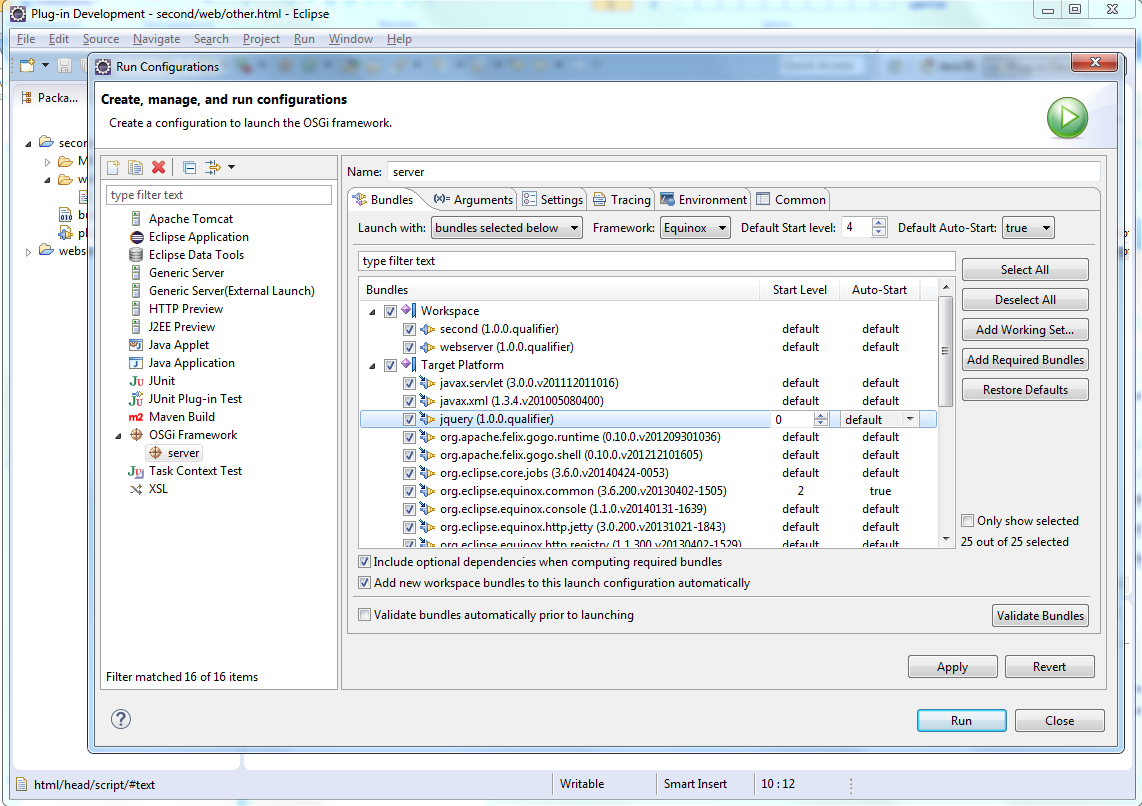Switch to the Tracing tab

(622, 199)
